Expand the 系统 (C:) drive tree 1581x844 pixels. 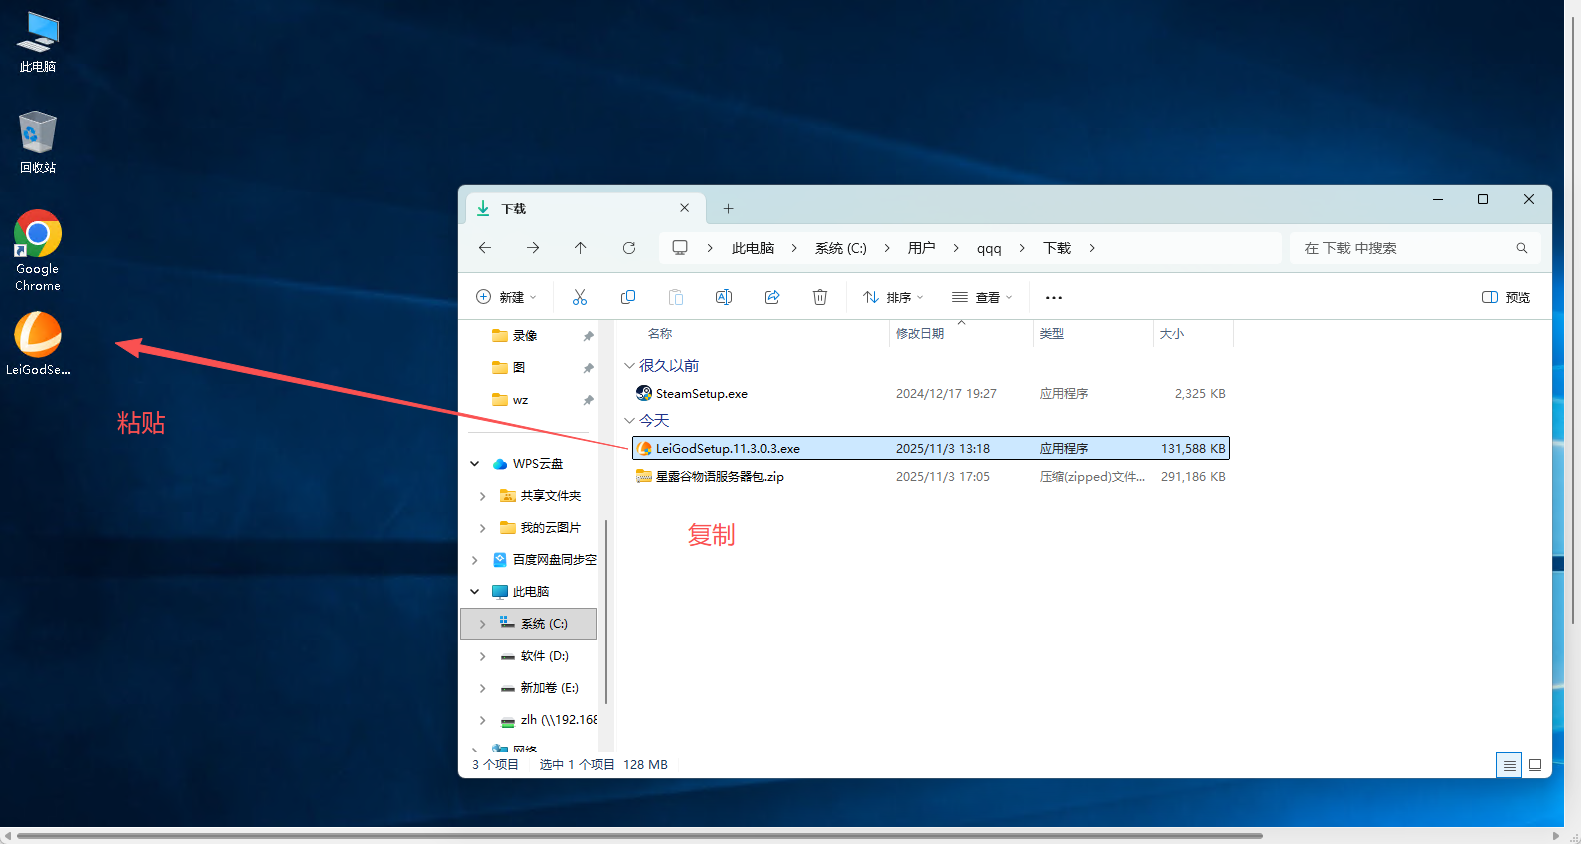(x=482, y=624)
